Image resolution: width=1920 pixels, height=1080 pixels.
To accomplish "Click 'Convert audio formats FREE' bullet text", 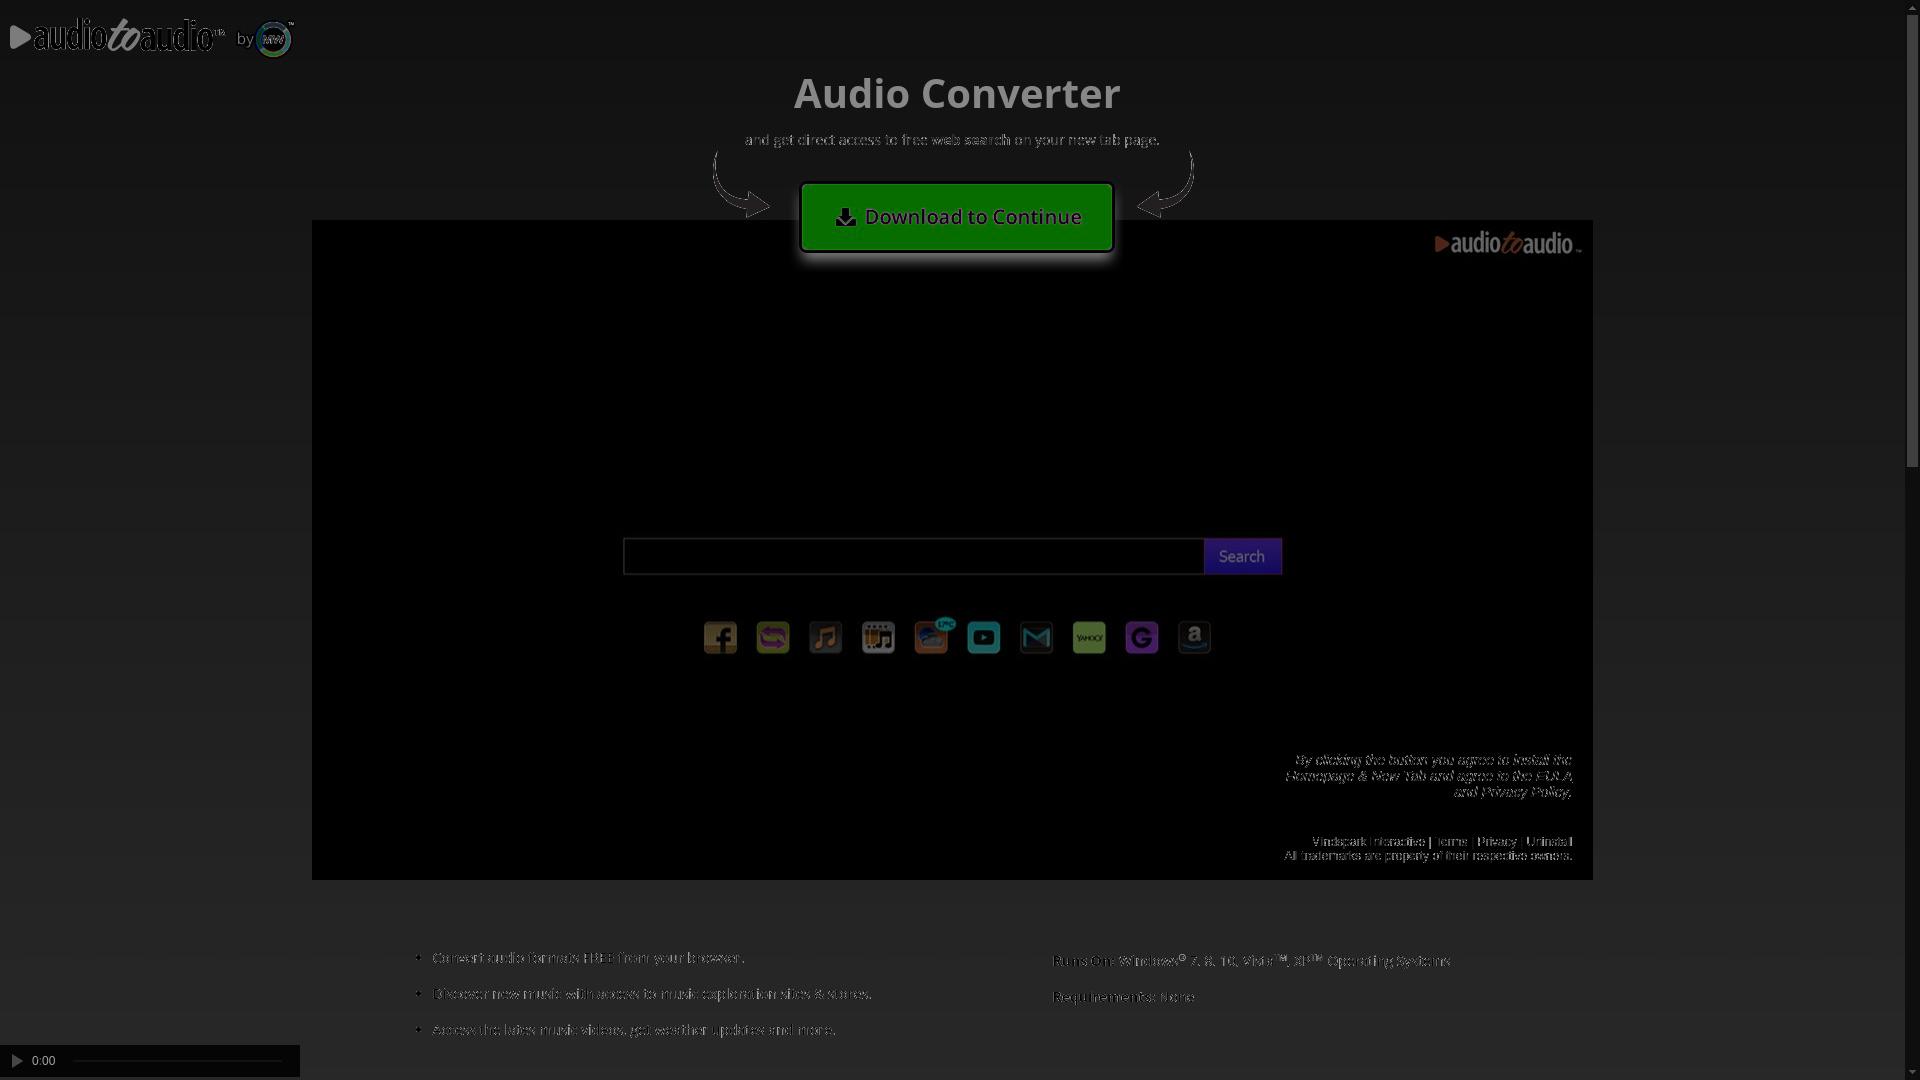I will [588, 958].
